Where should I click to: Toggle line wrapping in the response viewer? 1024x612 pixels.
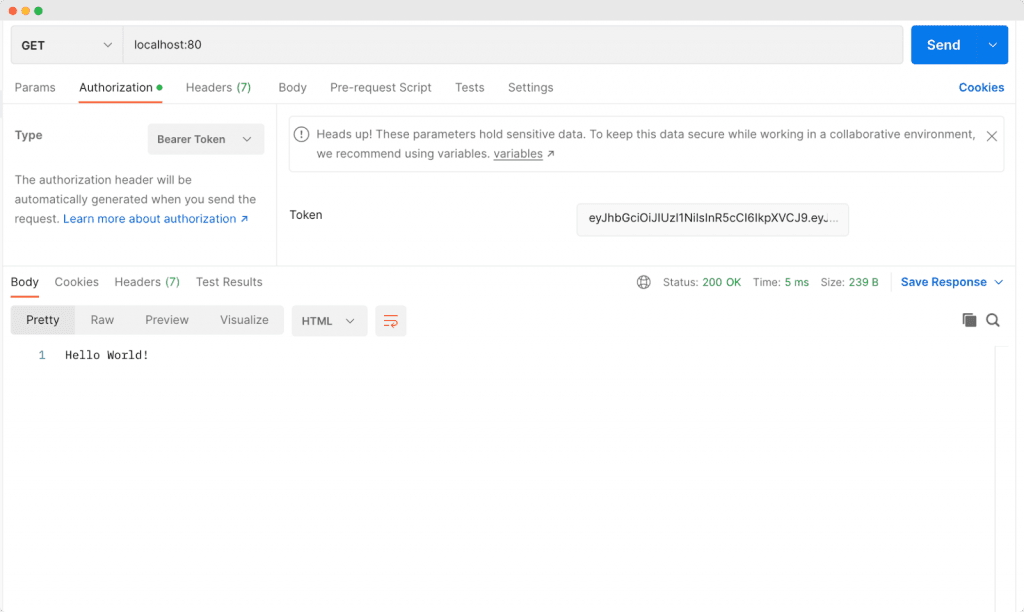coord(390,321)
